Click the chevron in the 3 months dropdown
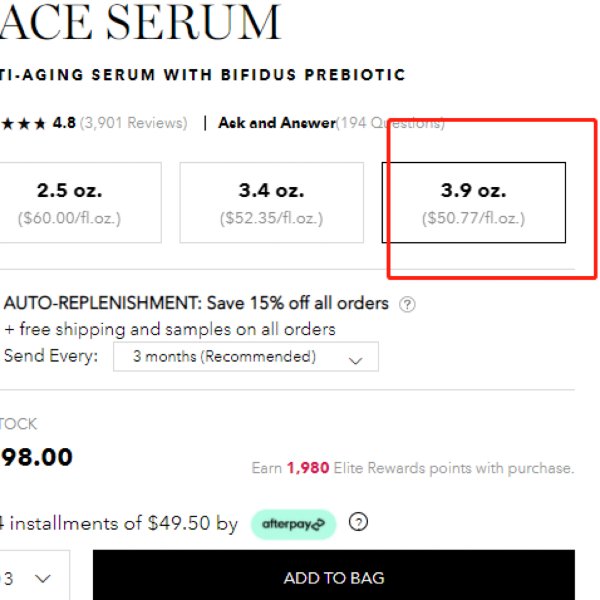 click(356, 360)
